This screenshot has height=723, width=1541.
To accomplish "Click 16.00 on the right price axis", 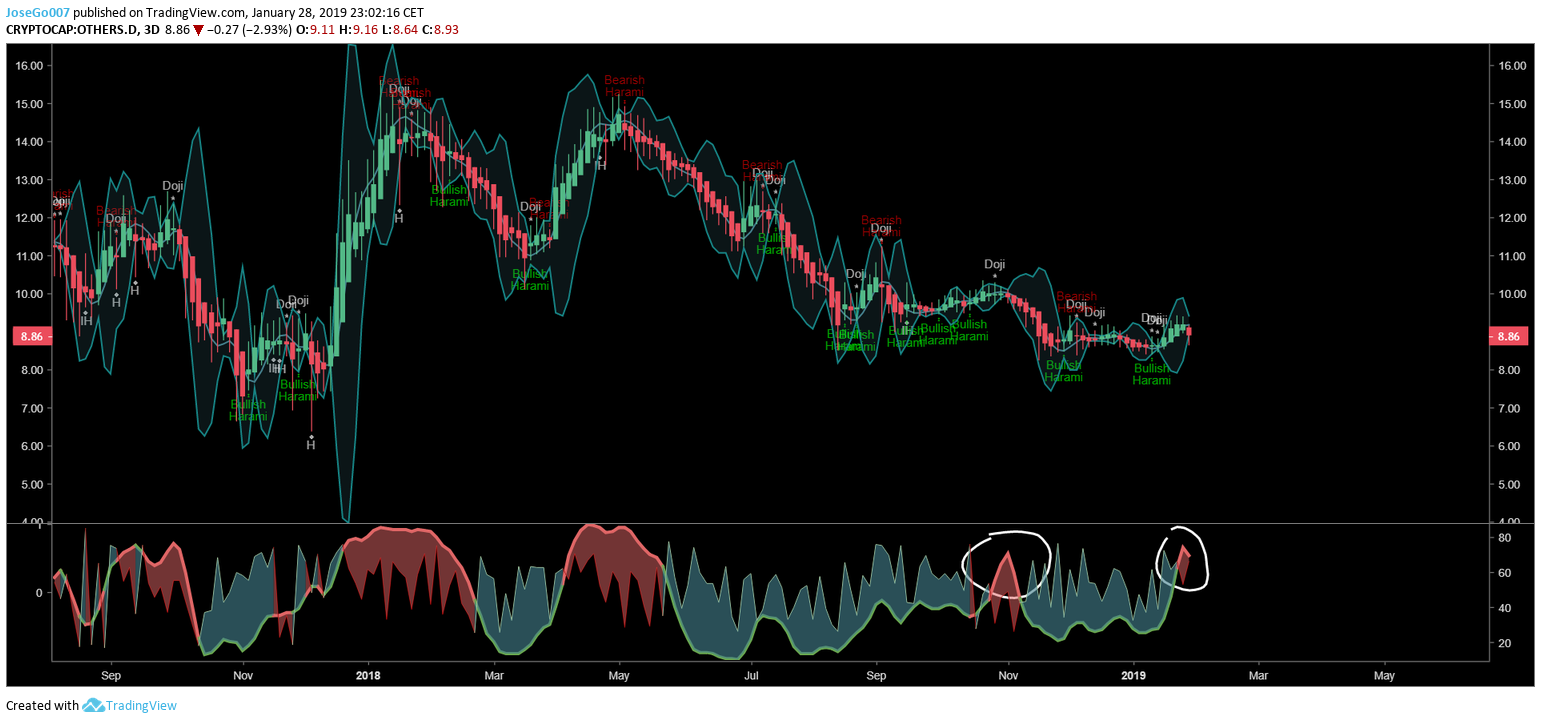I will [x=1511, y=66].
